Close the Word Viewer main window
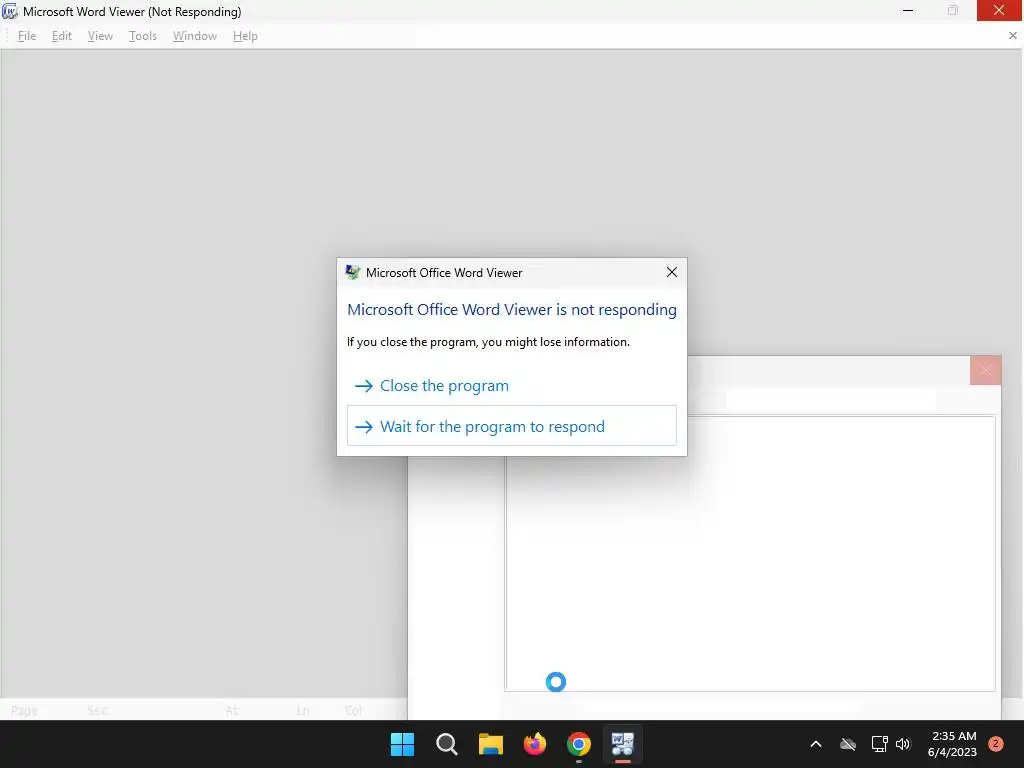1024x768 pixels. [x=999, y=11]
